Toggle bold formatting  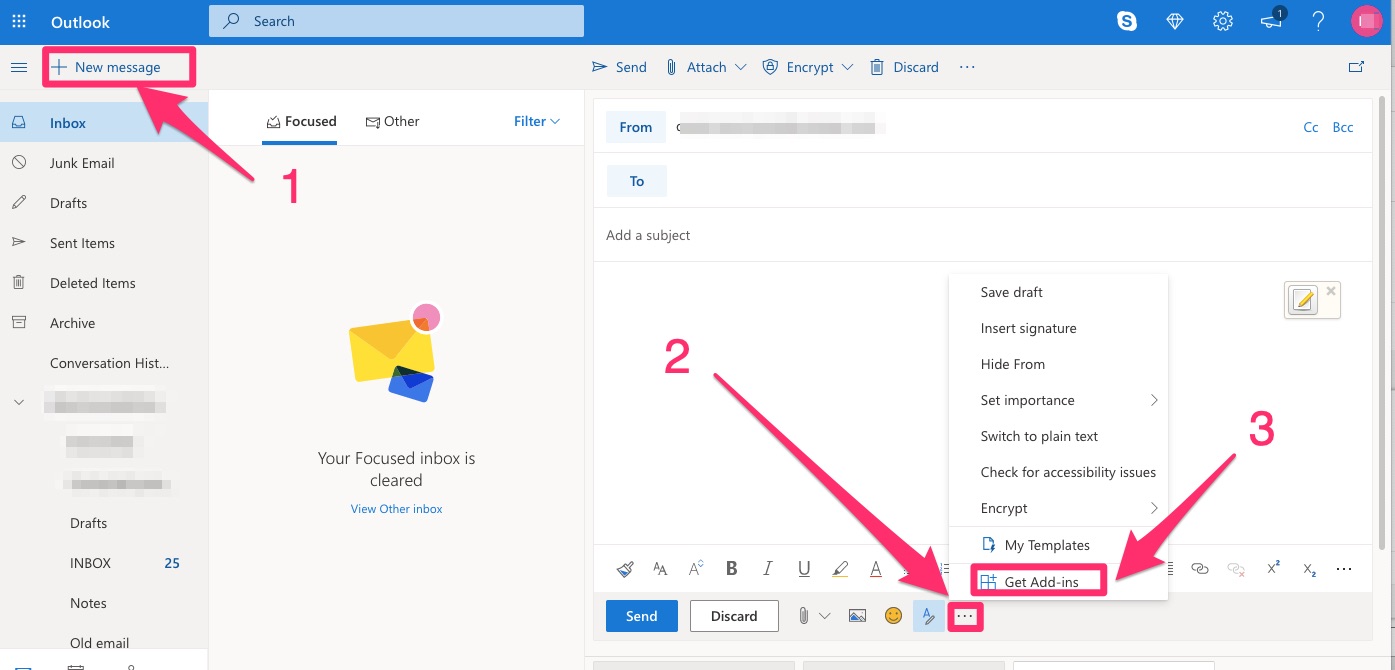coord(732,569)
